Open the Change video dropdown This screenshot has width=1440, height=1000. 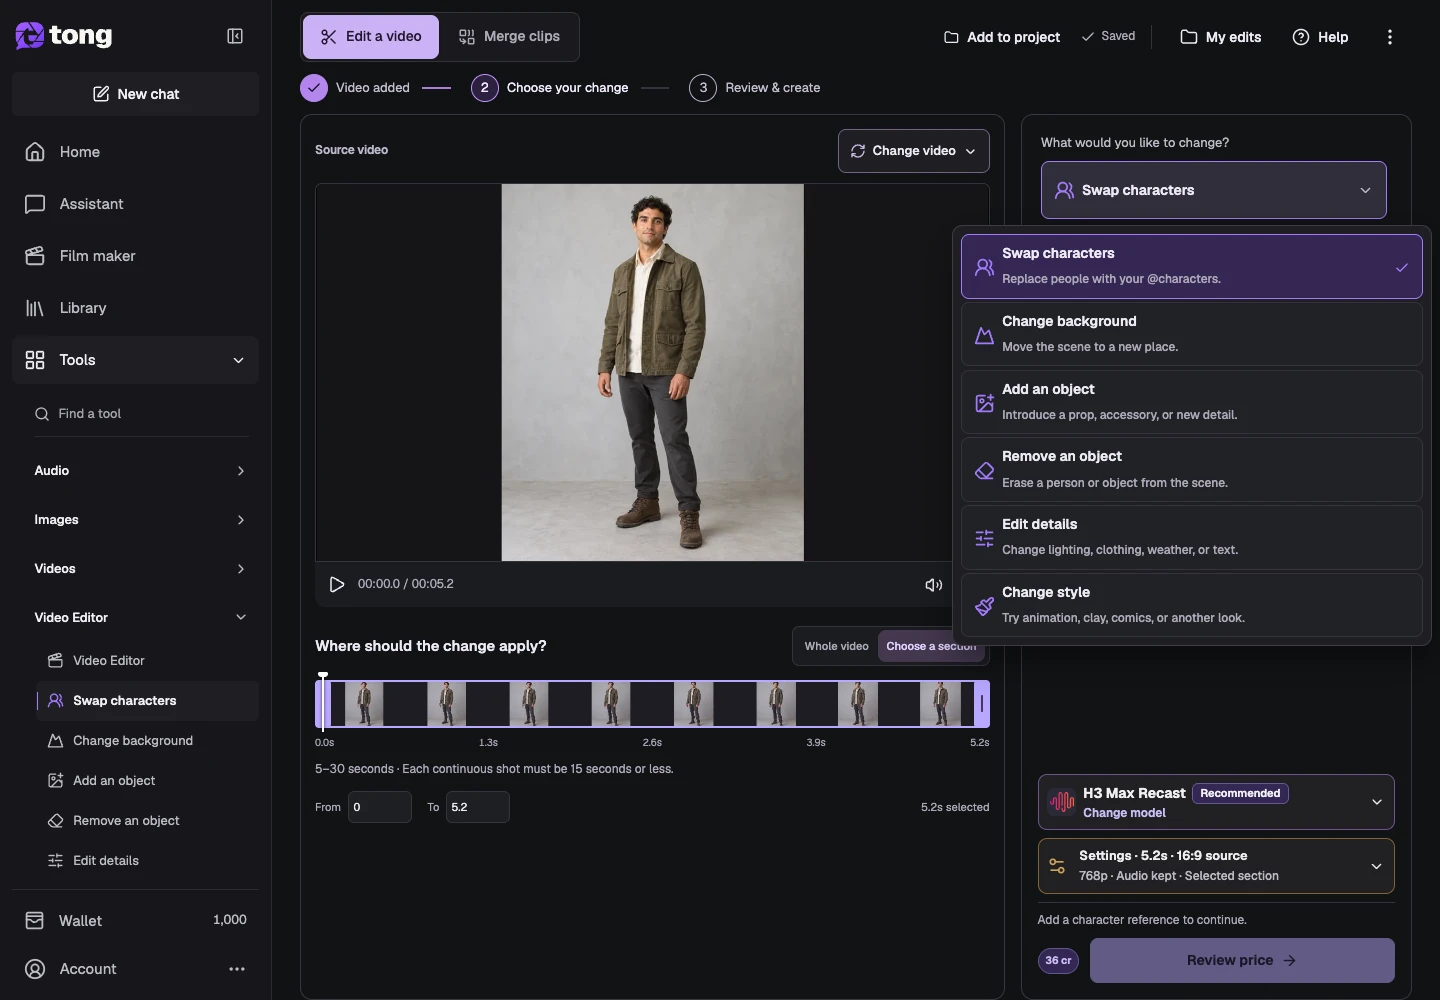[x=913, y=151]
